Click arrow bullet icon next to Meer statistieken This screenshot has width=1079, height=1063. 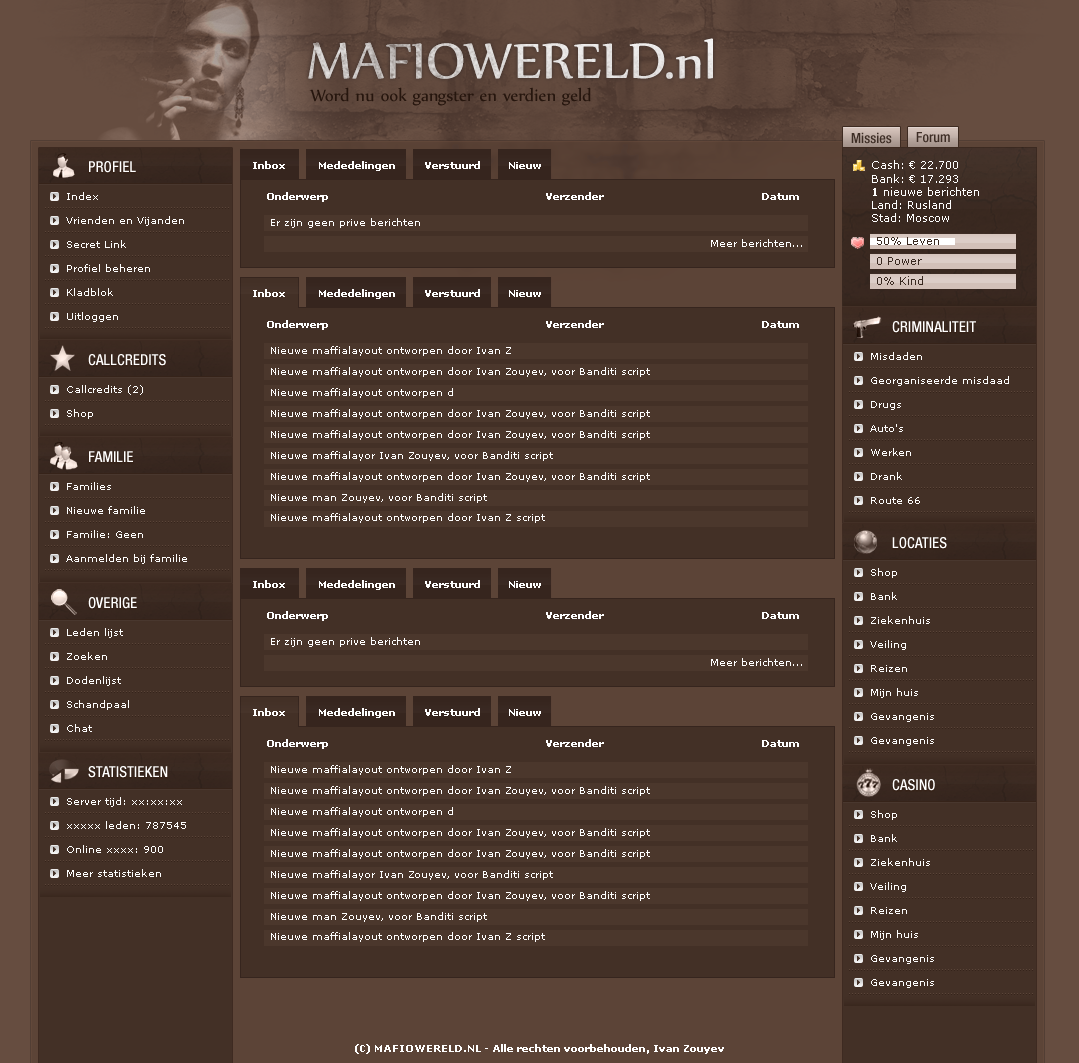[54, 874]
